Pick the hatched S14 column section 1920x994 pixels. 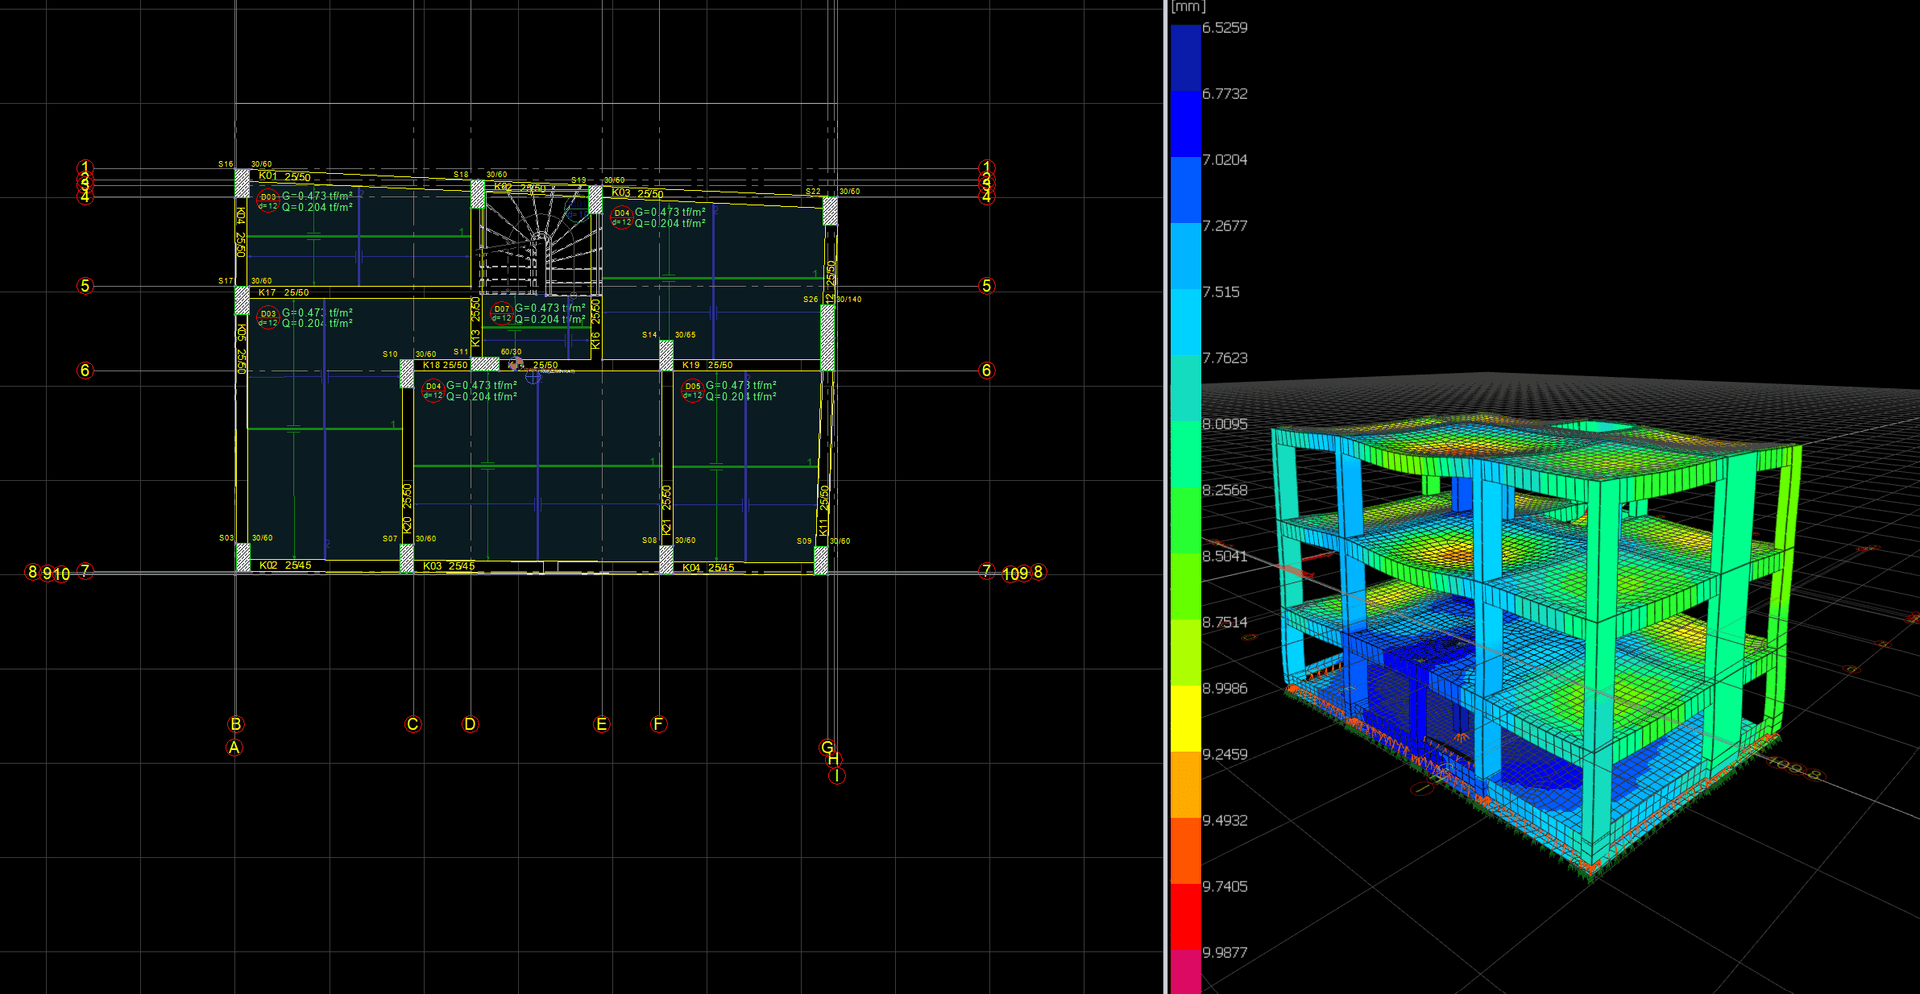pyautogui.click(x=666, y=355)
